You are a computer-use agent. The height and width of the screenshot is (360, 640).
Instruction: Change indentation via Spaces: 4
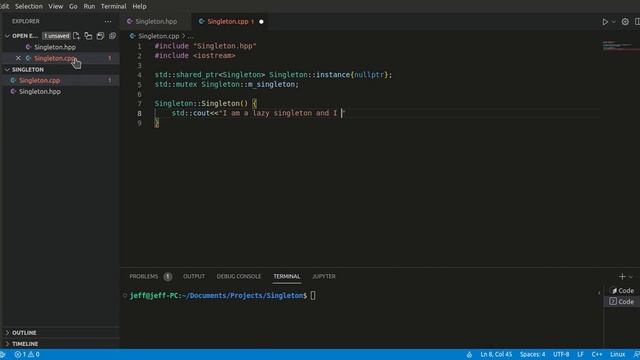[x=532, y=354]
